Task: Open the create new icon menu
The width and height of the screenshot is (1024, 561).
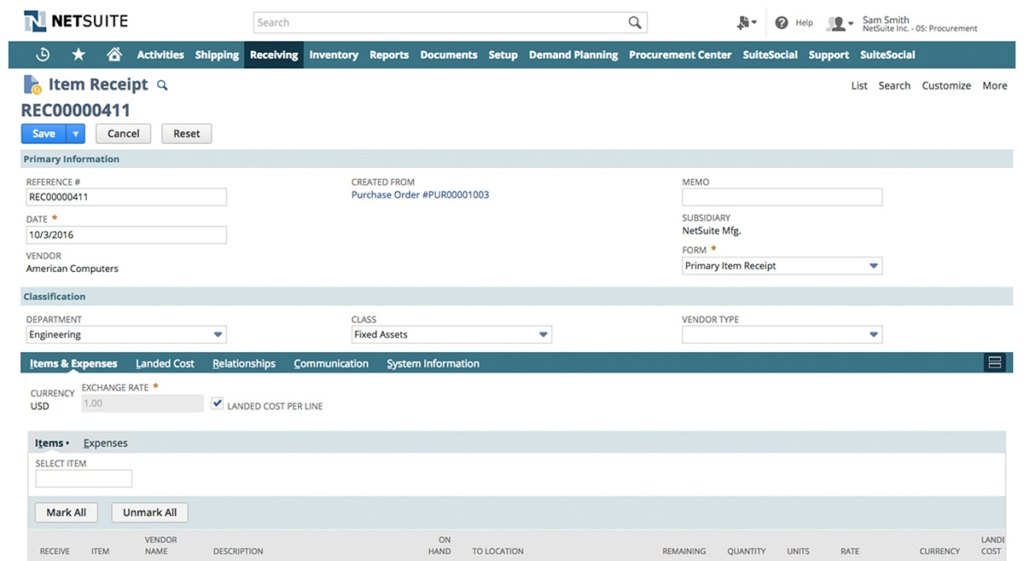Action: point(746,23)
